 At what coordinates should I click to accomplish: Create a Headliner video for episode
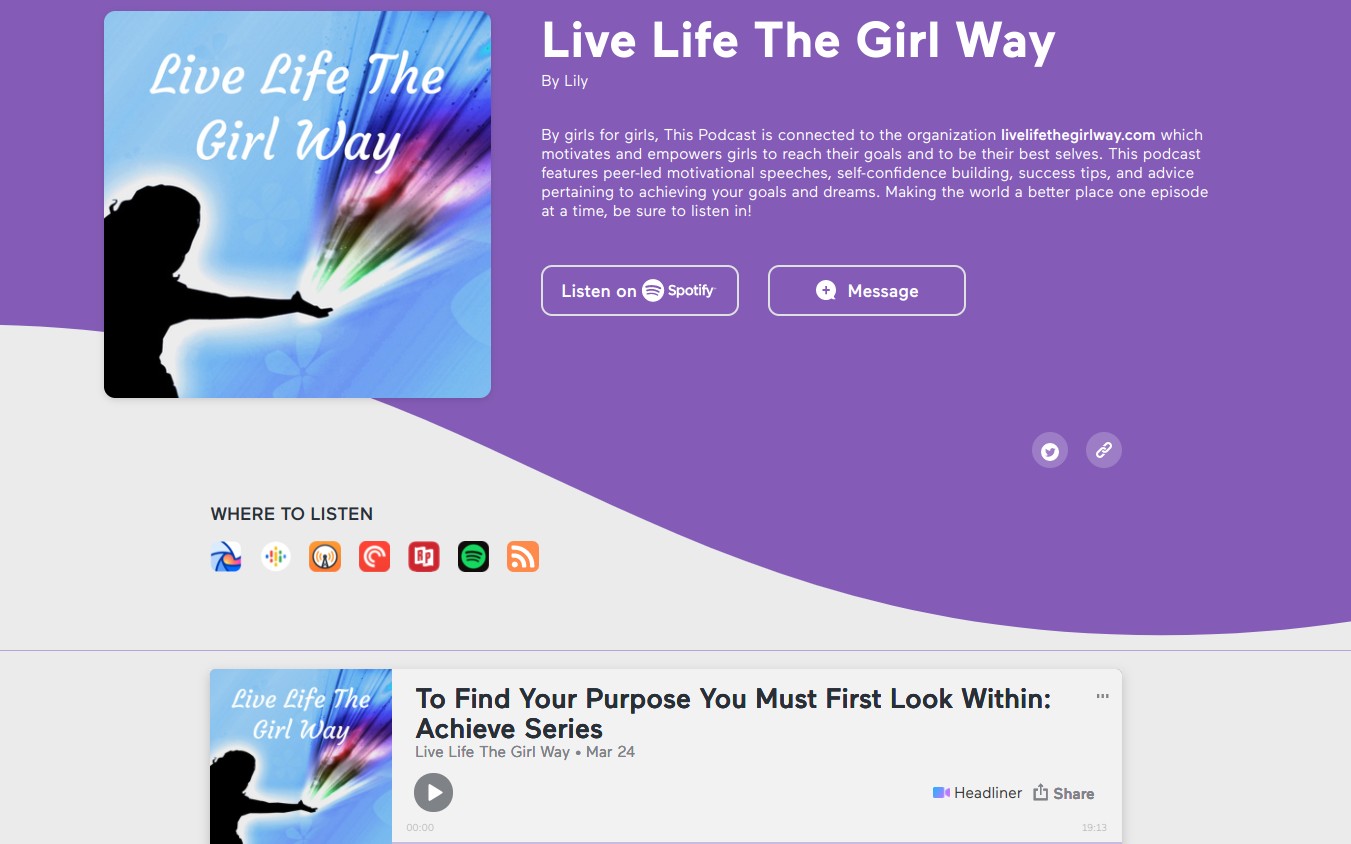978,793
